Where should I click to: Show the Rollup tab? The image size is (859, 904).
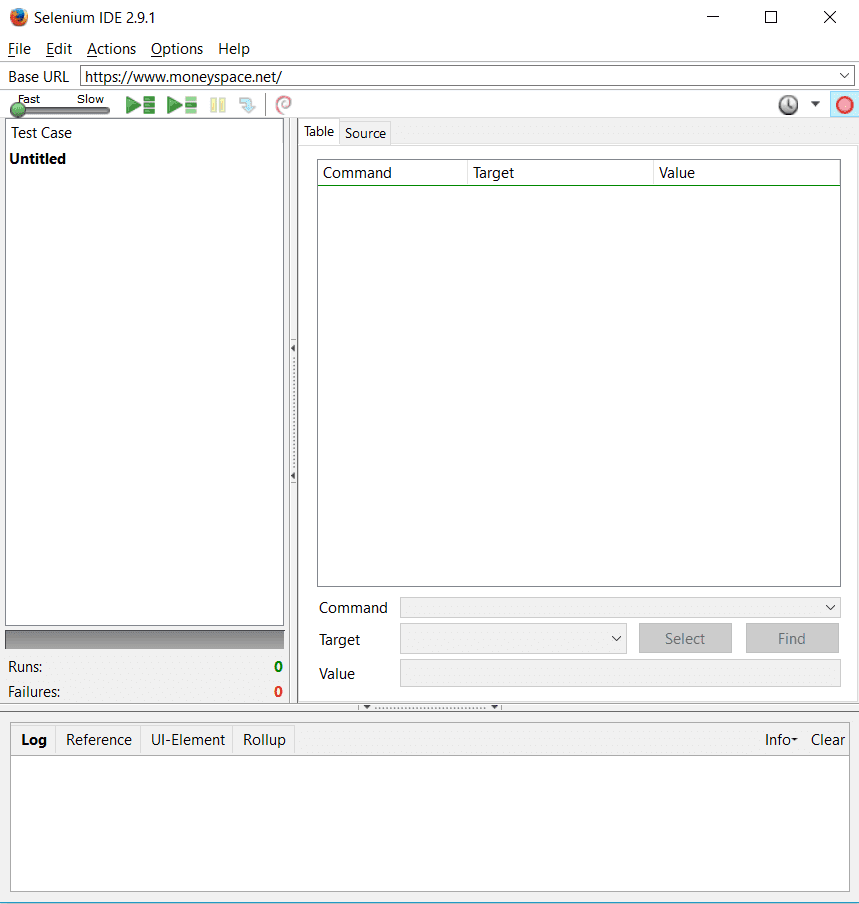(x=264, y=740)
